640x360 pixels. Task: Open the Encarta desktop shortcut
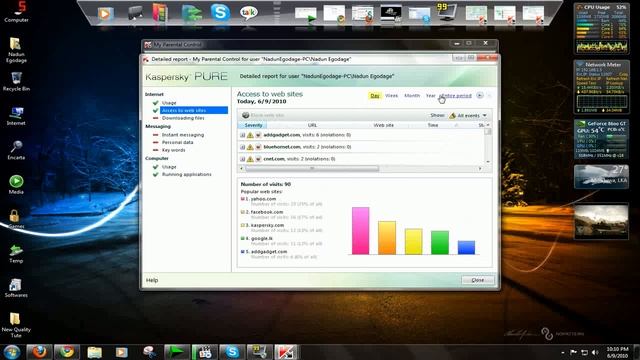coord(16,150)
